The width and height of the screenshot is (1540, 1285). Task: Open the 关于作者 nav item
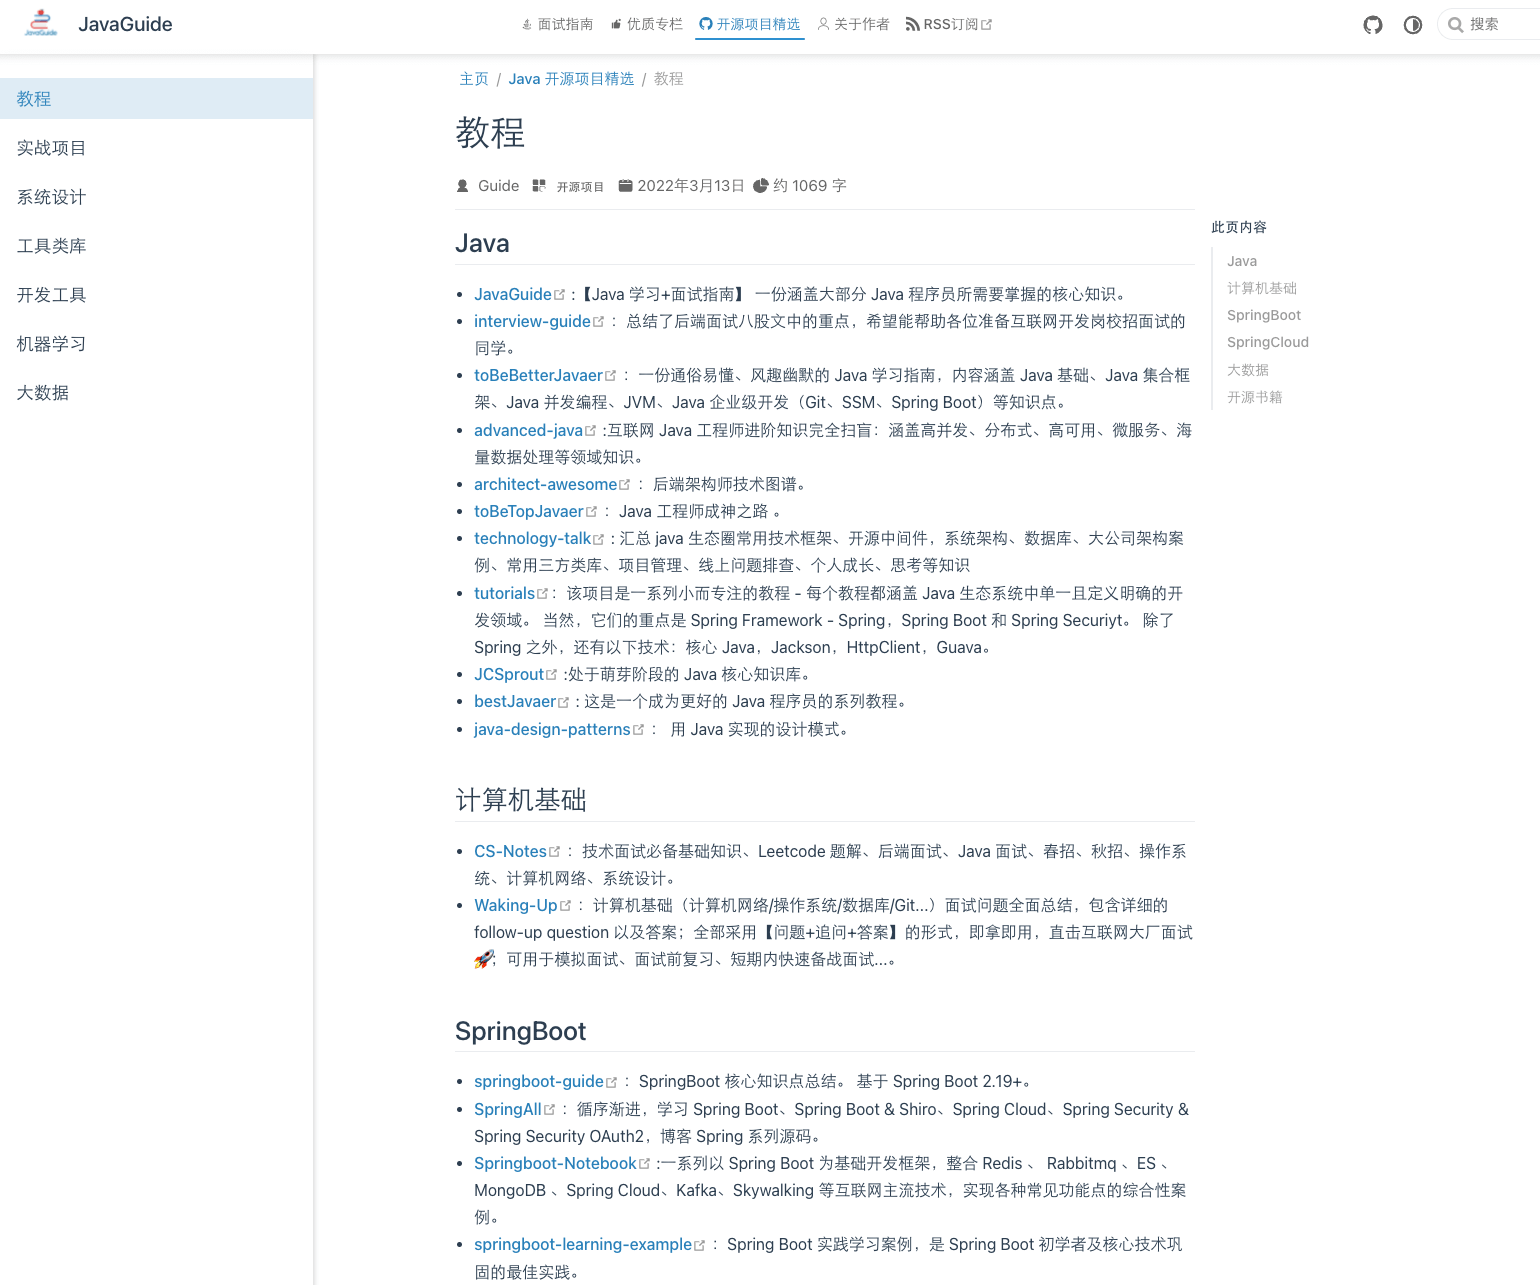[853, 24]
